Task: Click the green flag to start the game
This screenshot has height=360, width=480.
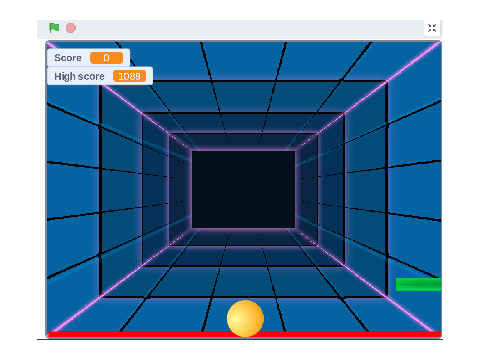Action: (54, 28)
